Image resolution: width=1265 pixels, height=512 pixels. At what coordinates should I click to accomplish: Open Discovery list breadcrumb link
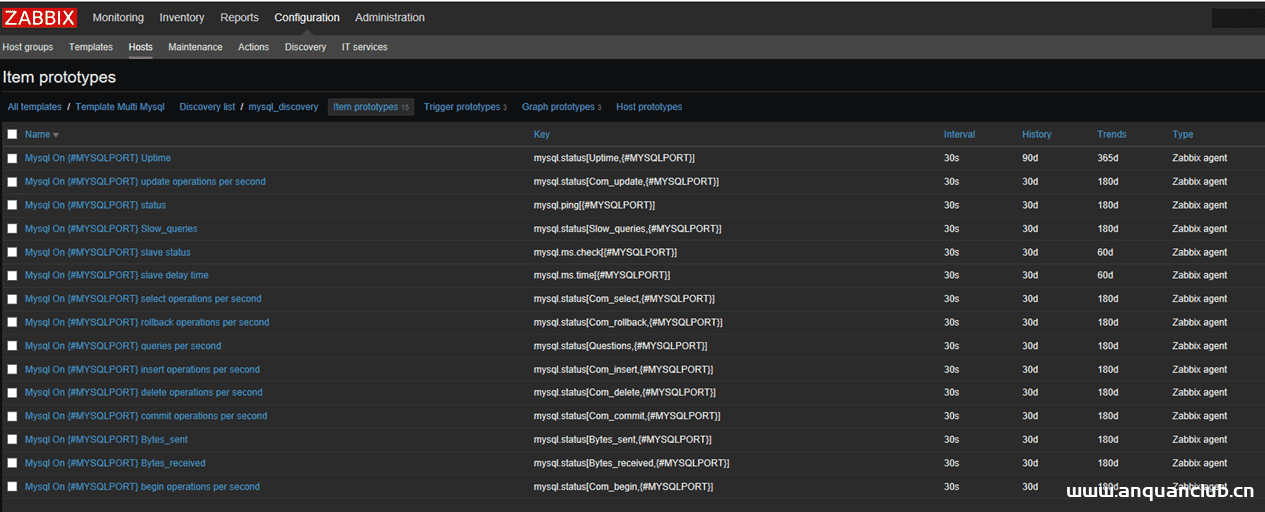[207, 107]
